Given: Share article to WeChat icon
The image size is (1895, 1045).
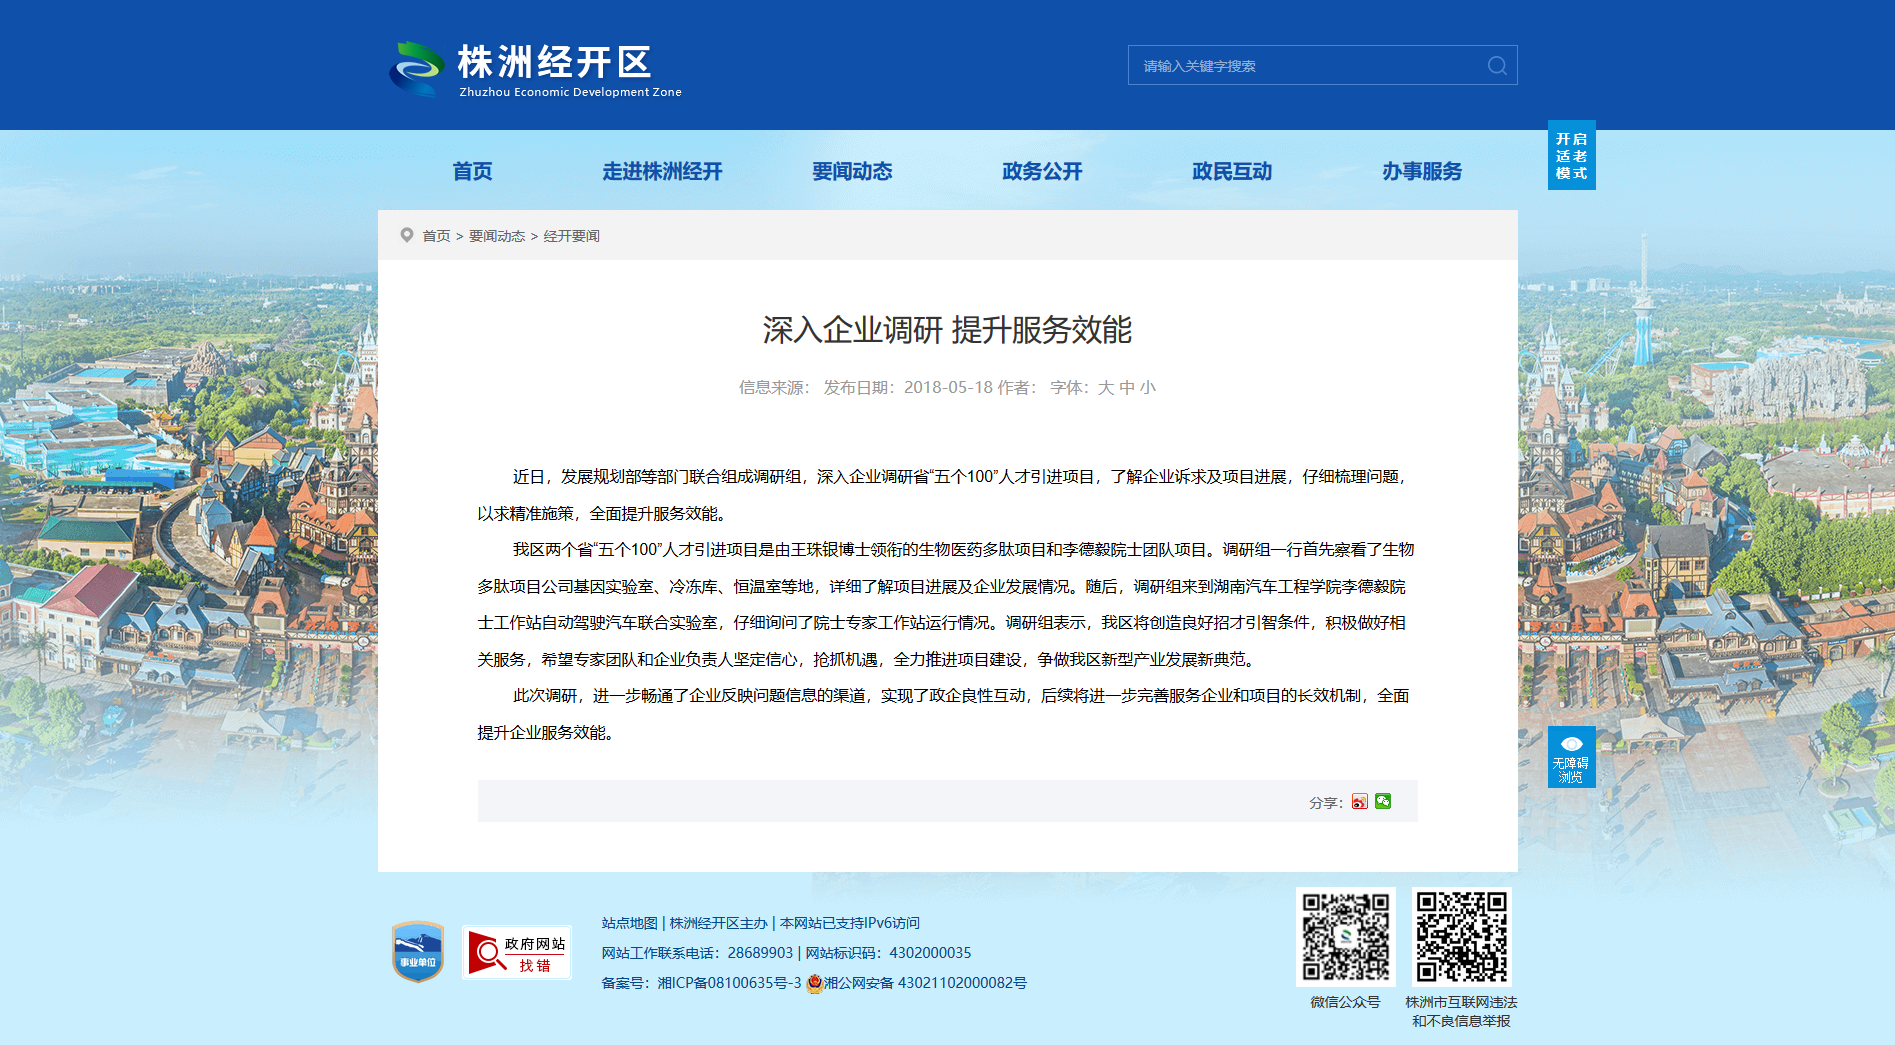Looking at the screenshot, I should [1383, 801].
